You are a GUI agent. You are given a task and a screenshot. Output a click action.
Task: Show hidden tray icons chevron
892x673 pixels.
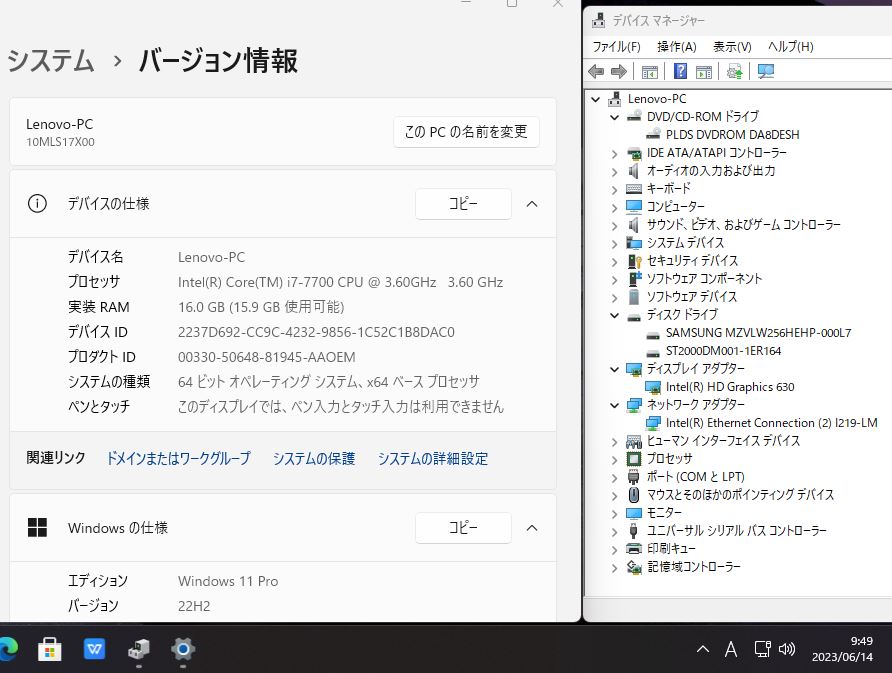[703, 649]
